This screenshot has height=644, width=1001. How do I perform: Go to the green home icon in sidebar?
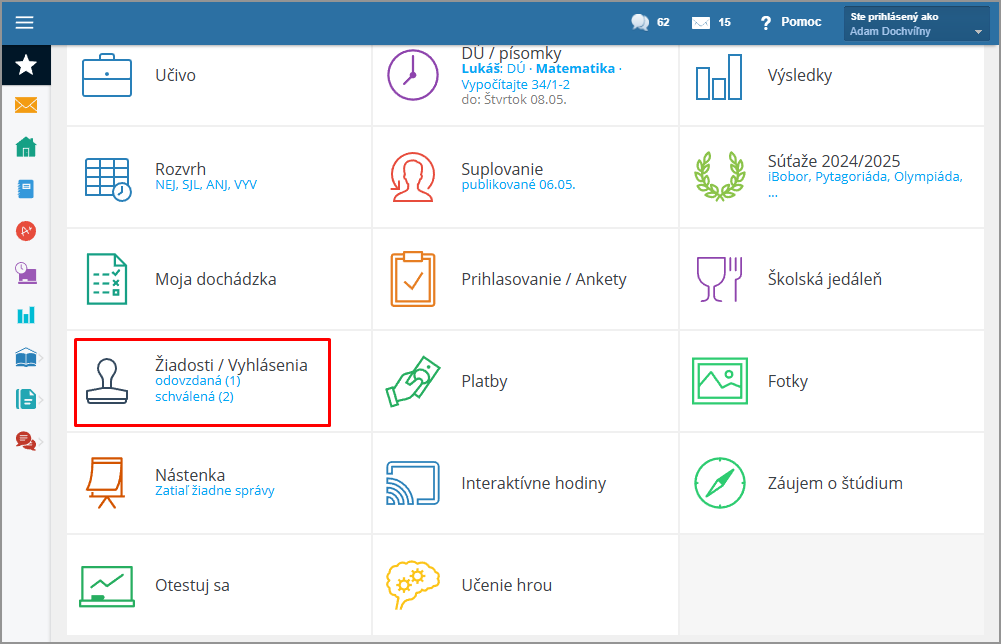[26, 147]
